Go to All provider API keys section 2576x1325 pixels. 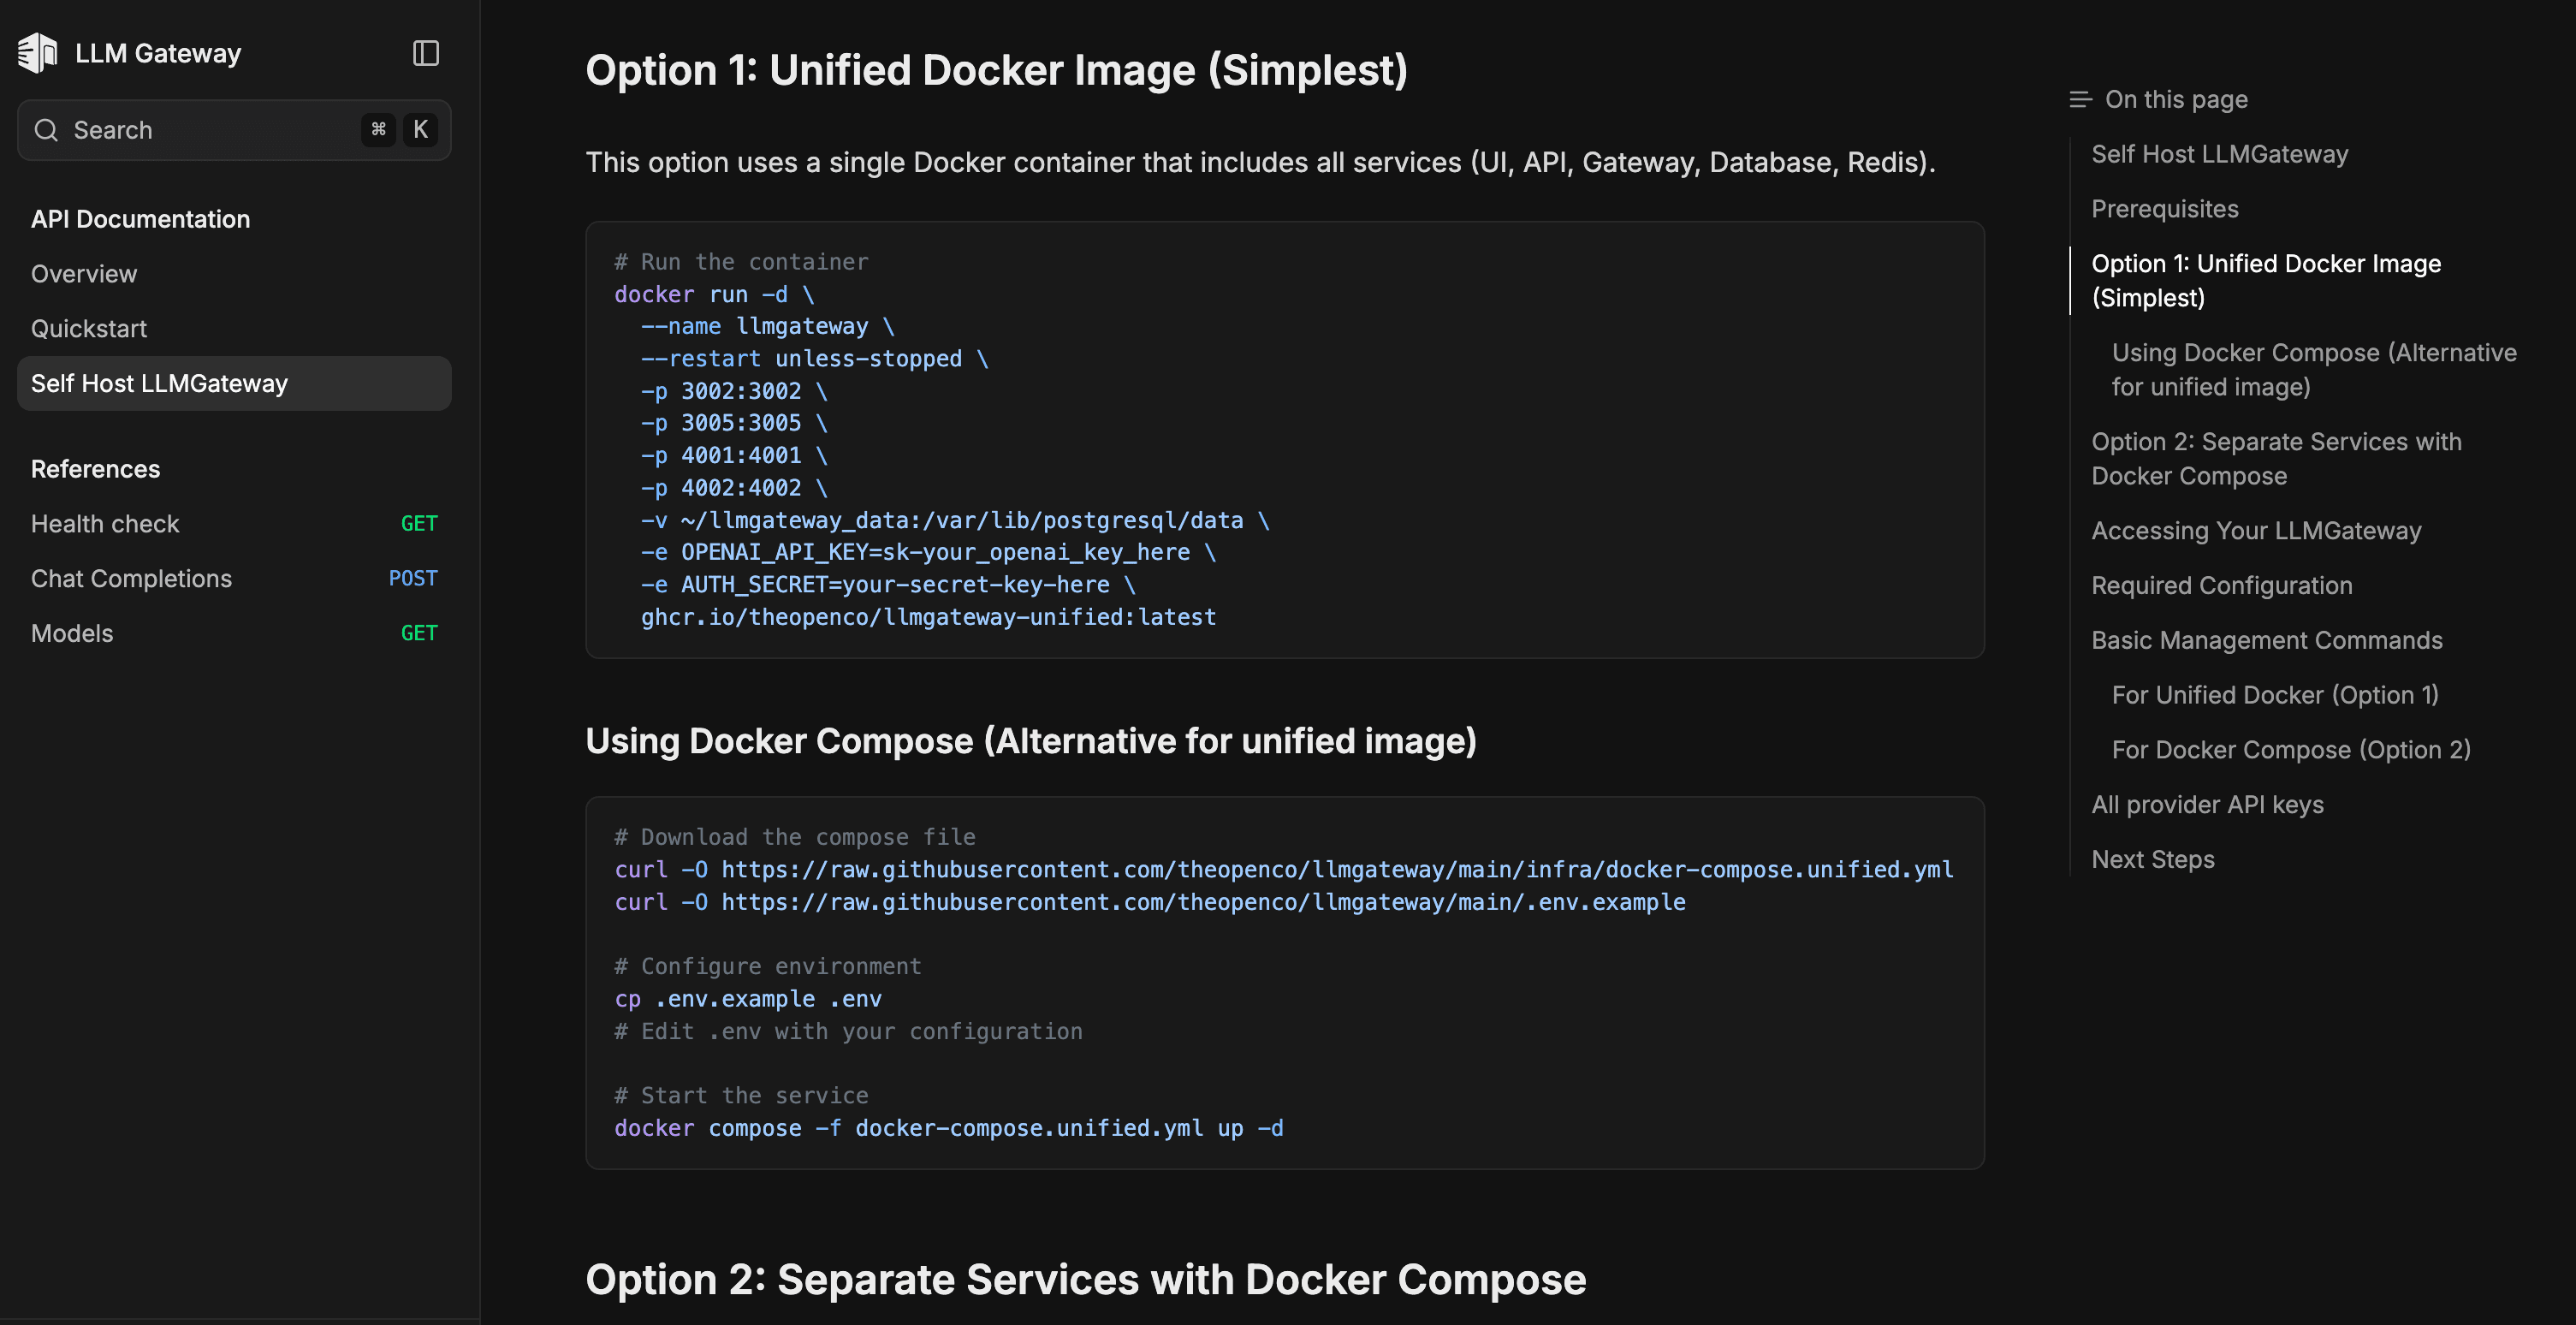pyautogui.click(x=2208, y=803)
